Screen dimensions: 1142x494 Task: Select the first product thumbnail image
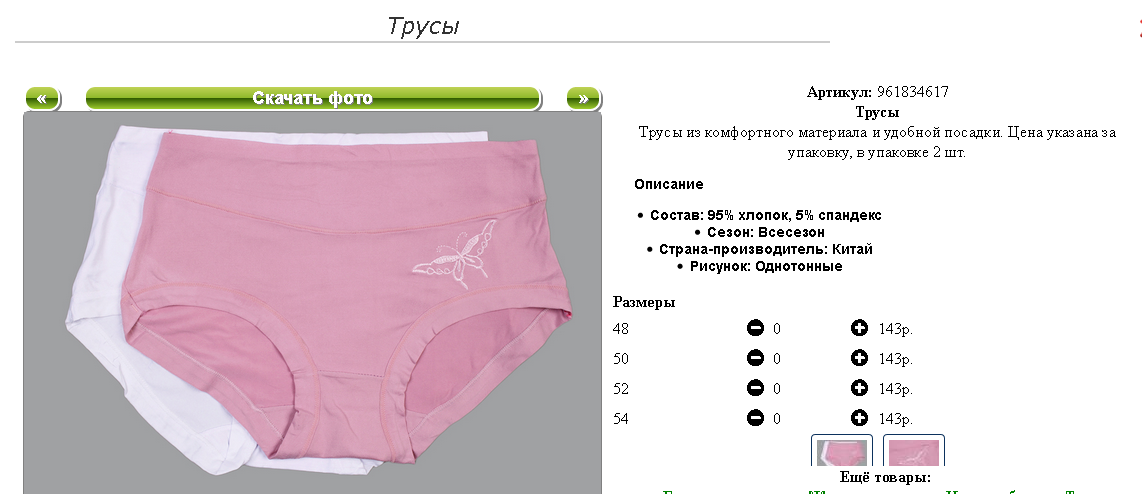click(x=842, y=451)
